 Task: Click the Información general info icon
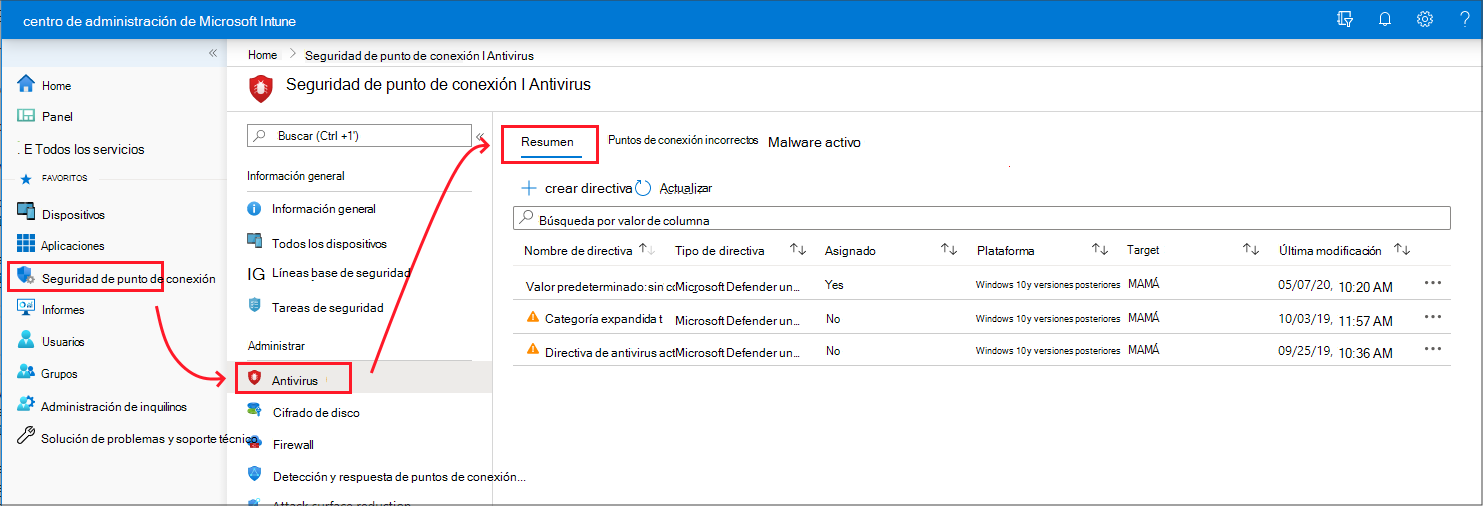click(x=254, y=209)
